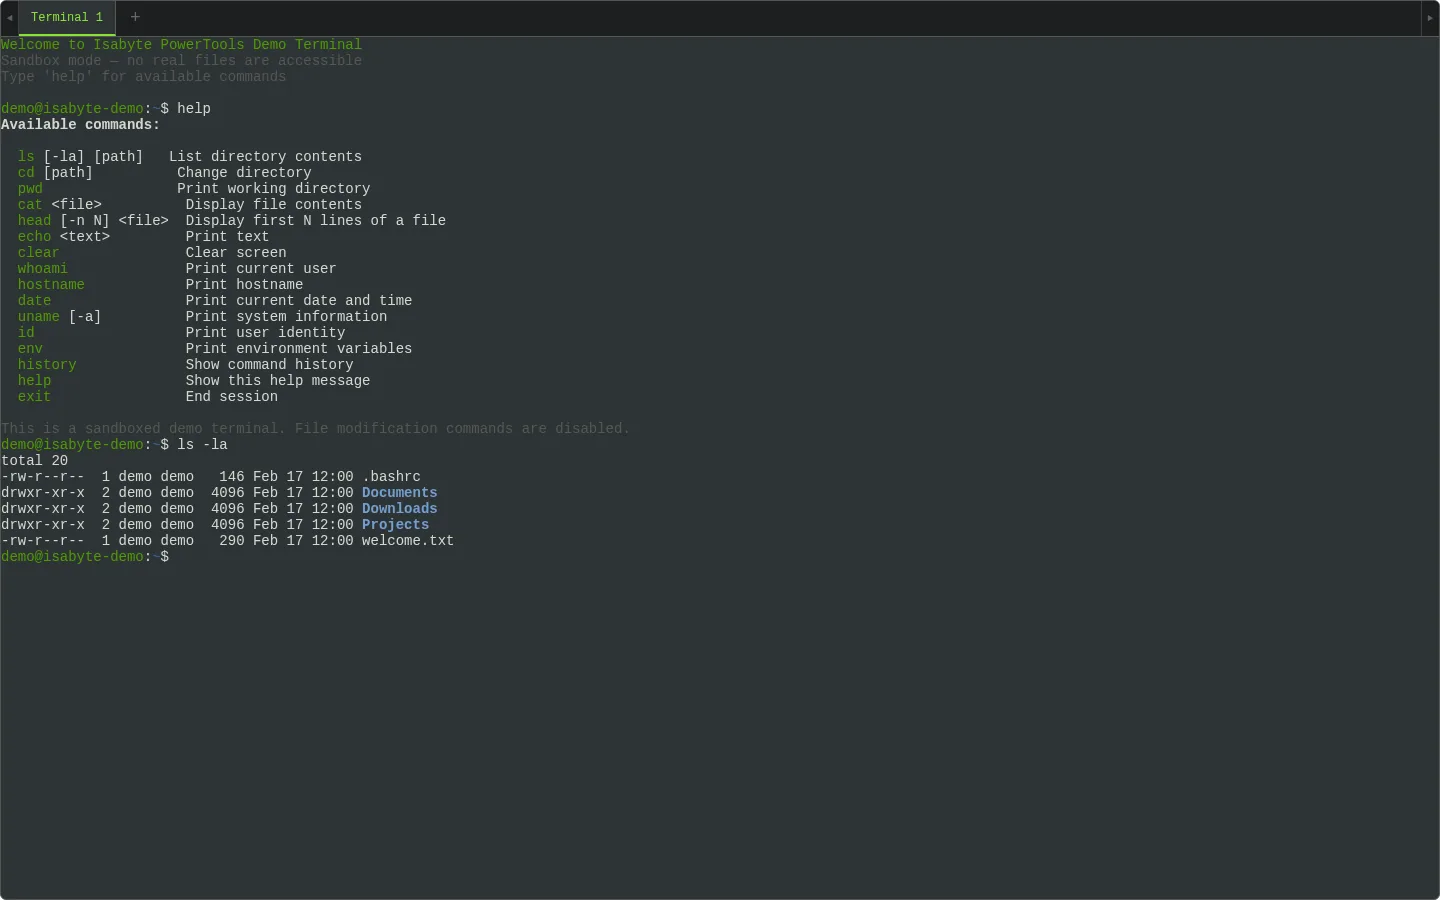Click 'Show command history' description

coord(270,365)
